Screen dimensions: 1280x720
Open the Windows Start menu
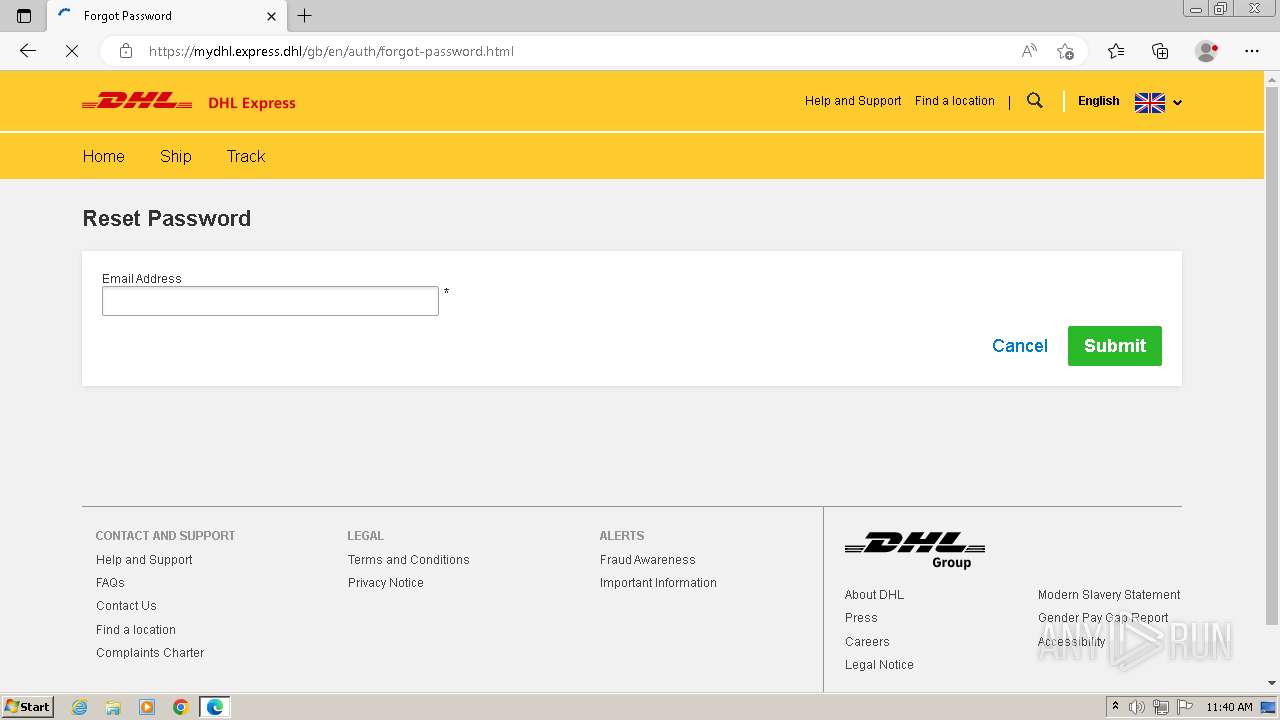coord(28,707)
